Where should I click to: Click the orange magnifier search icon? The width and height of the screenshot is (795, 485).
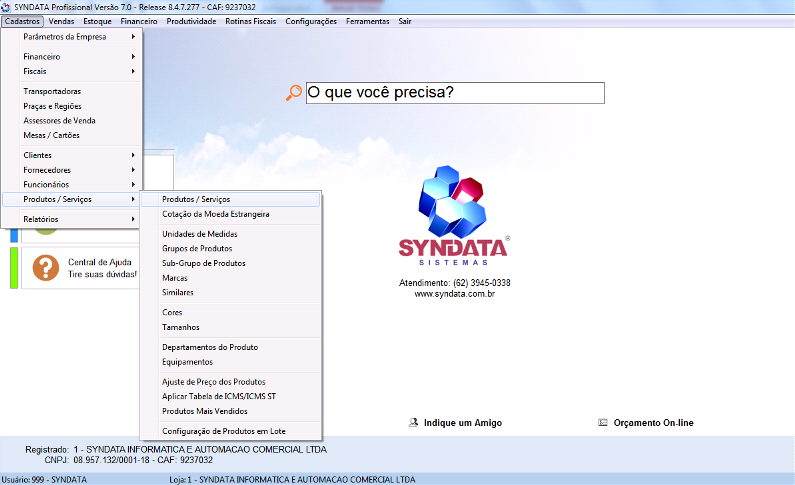[x=294, y=93]
